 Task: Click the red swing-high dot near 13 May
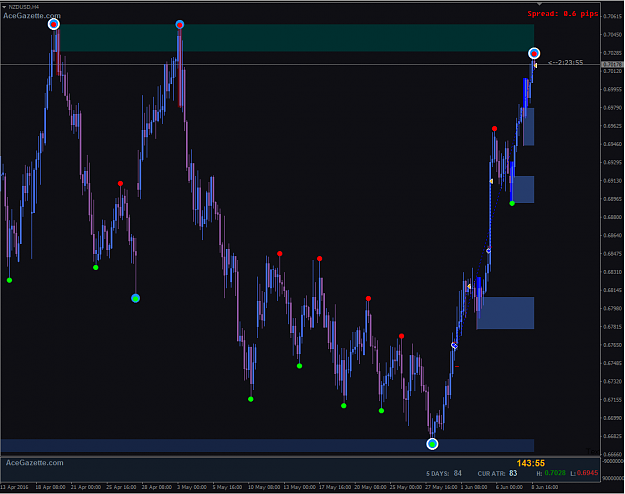tap(280, 254)
